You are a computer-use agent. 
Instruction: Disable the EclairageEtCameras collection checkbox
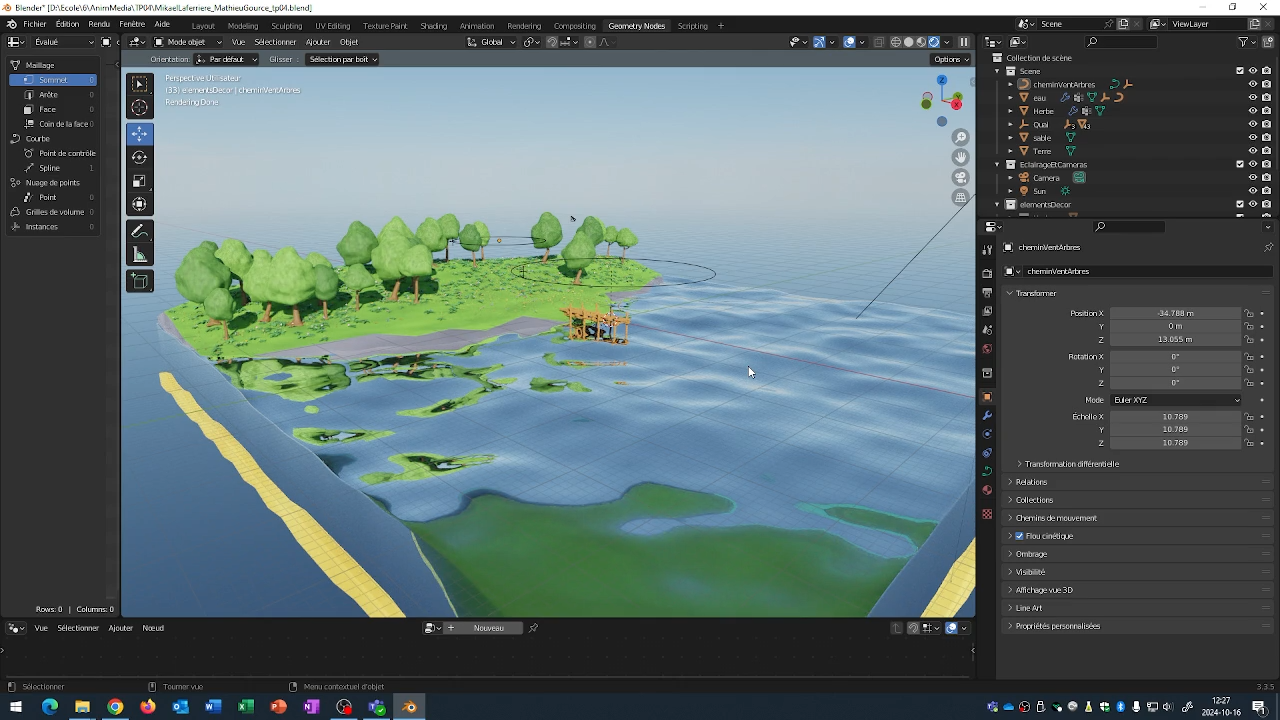click(x=1240, y=164)
